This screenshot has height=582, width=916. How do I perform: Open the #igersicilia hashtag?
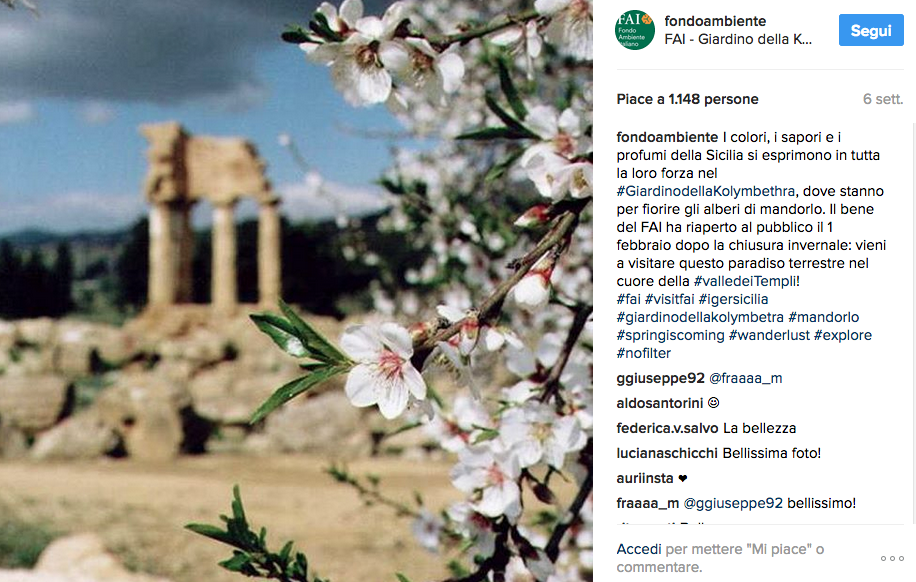pos(733,299)
